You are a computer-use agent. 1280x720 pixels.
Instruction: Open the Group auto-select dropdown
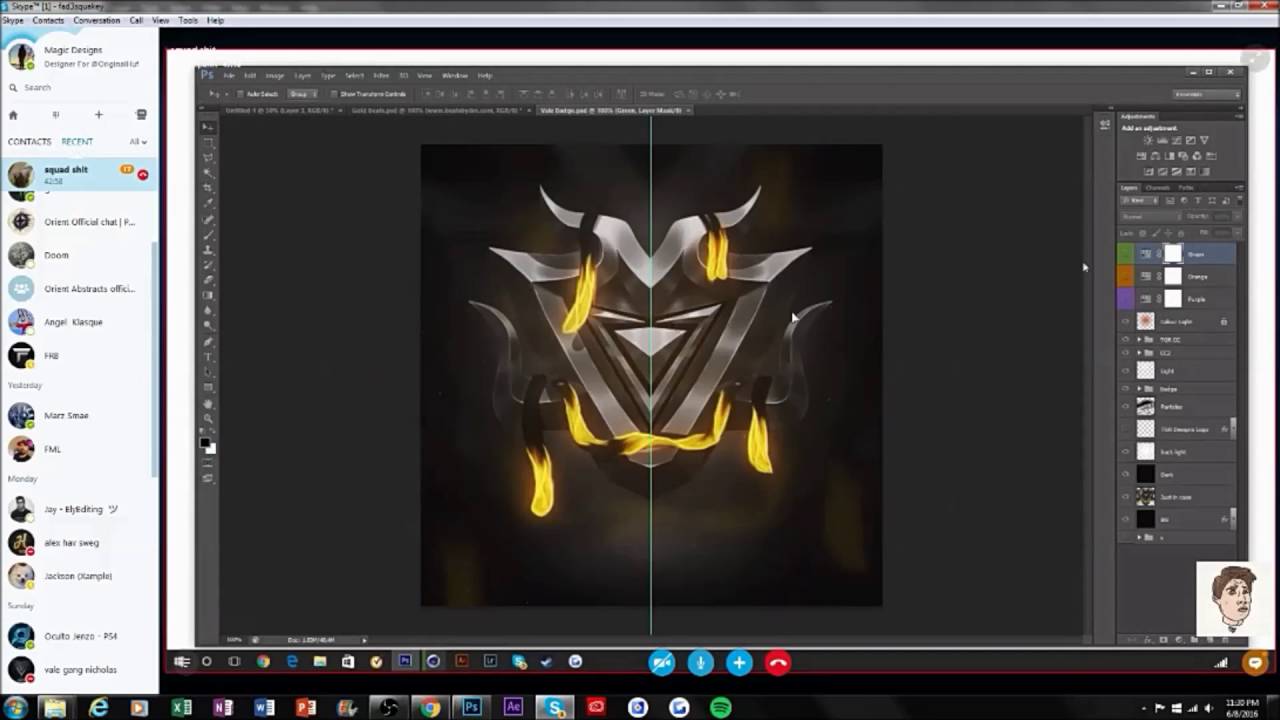coord(301,94)
